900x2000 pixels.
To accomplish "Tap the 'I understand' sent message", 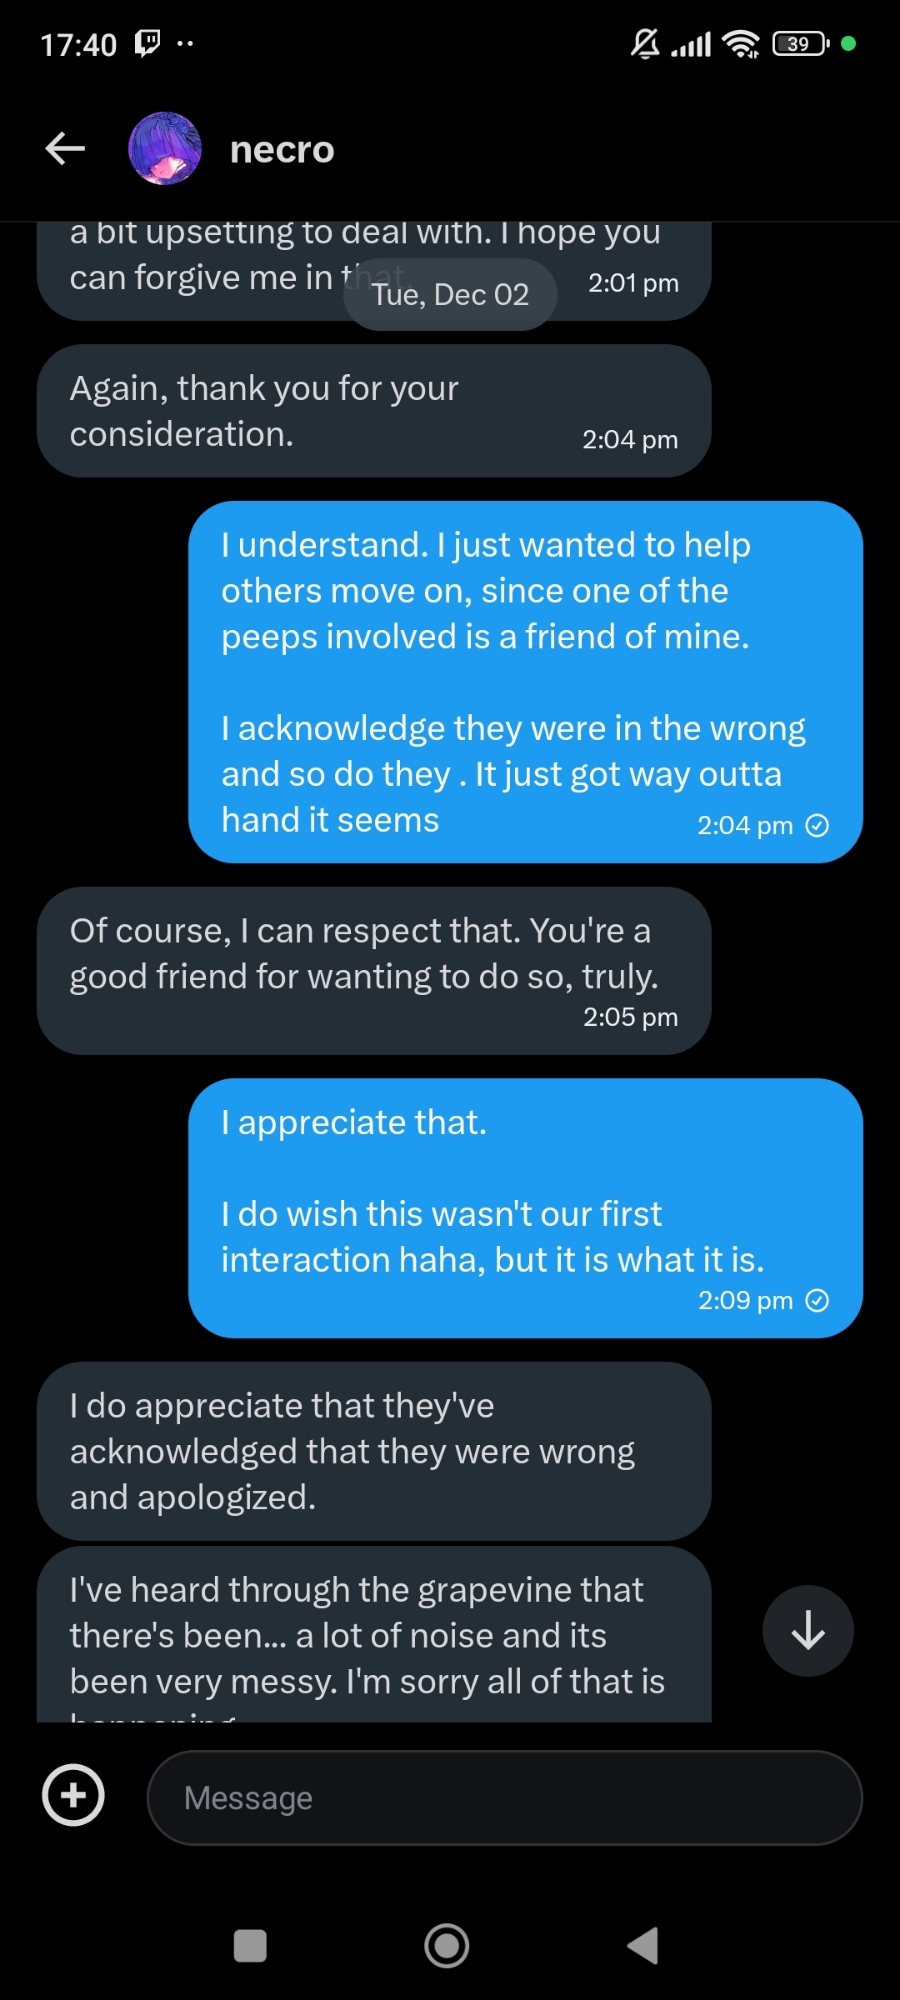I will [x=525, y=681].
